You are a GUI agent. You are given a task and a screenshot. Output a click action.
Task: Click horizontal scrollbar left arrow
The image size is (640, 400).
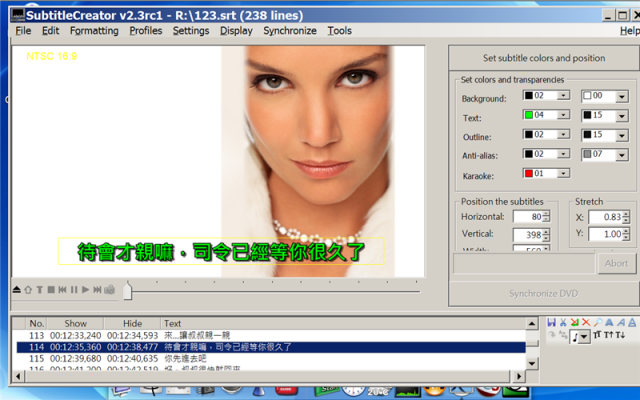18,376
